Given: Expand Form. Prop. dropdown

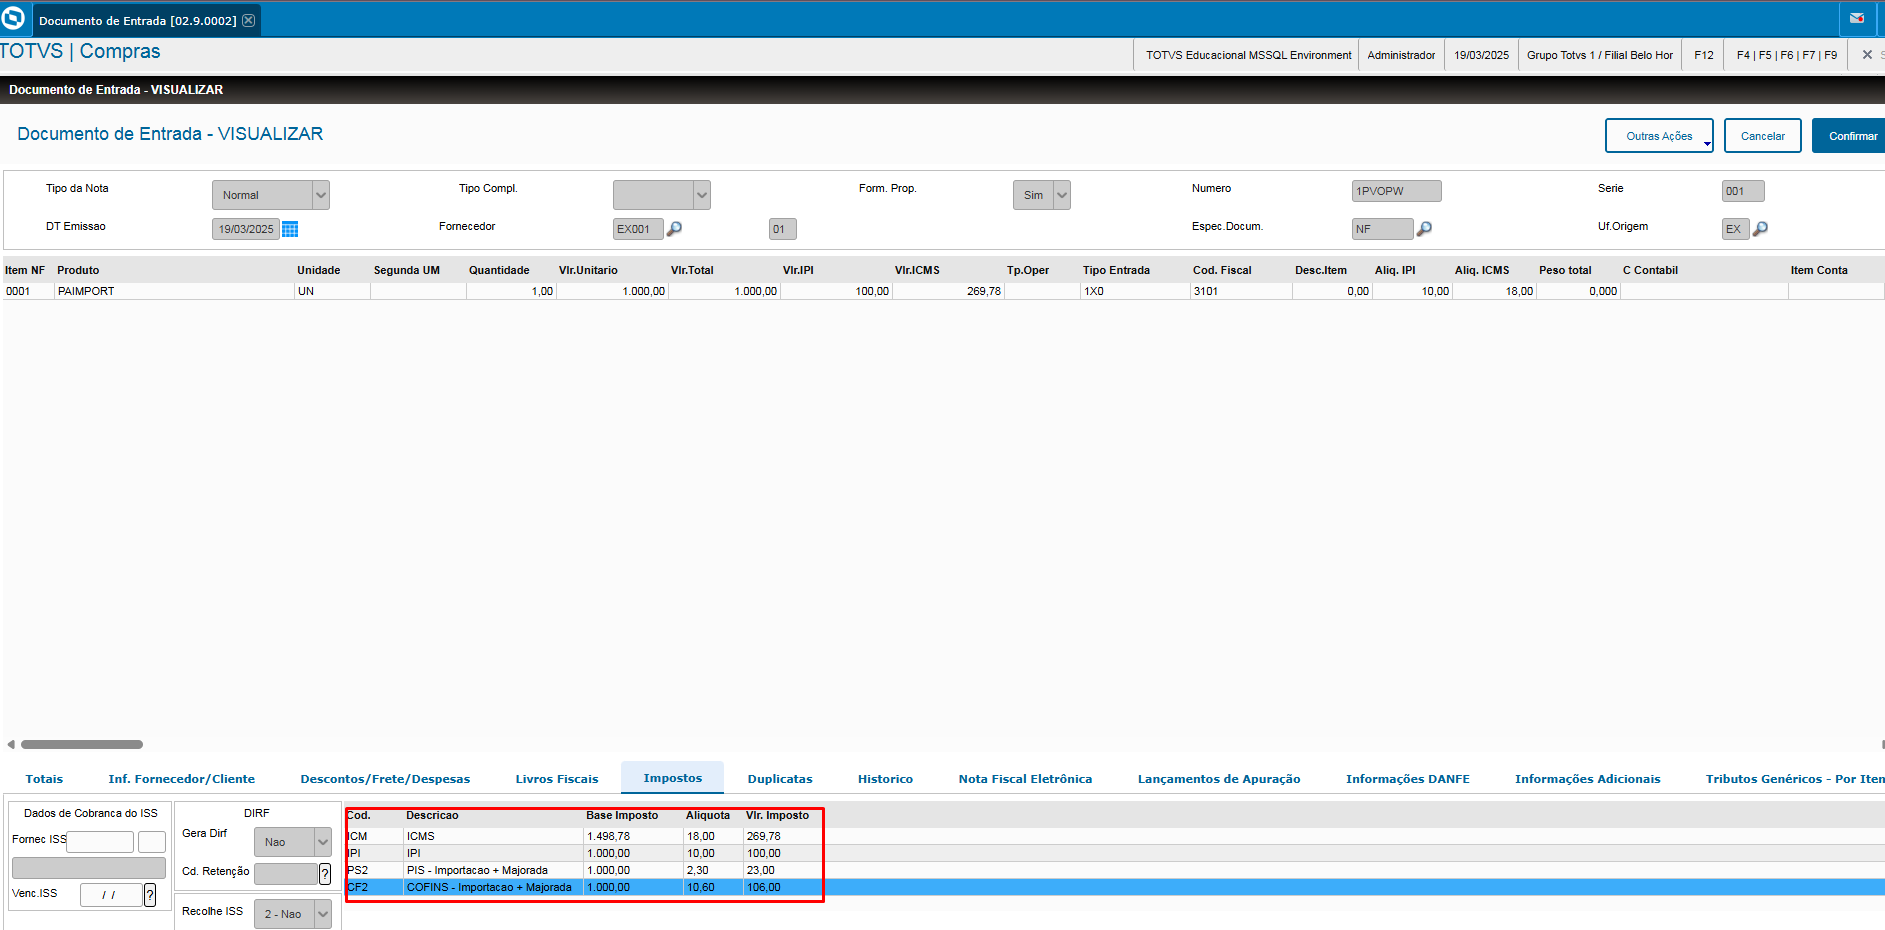Looking at the screenshot, I should coord(1062,195).
